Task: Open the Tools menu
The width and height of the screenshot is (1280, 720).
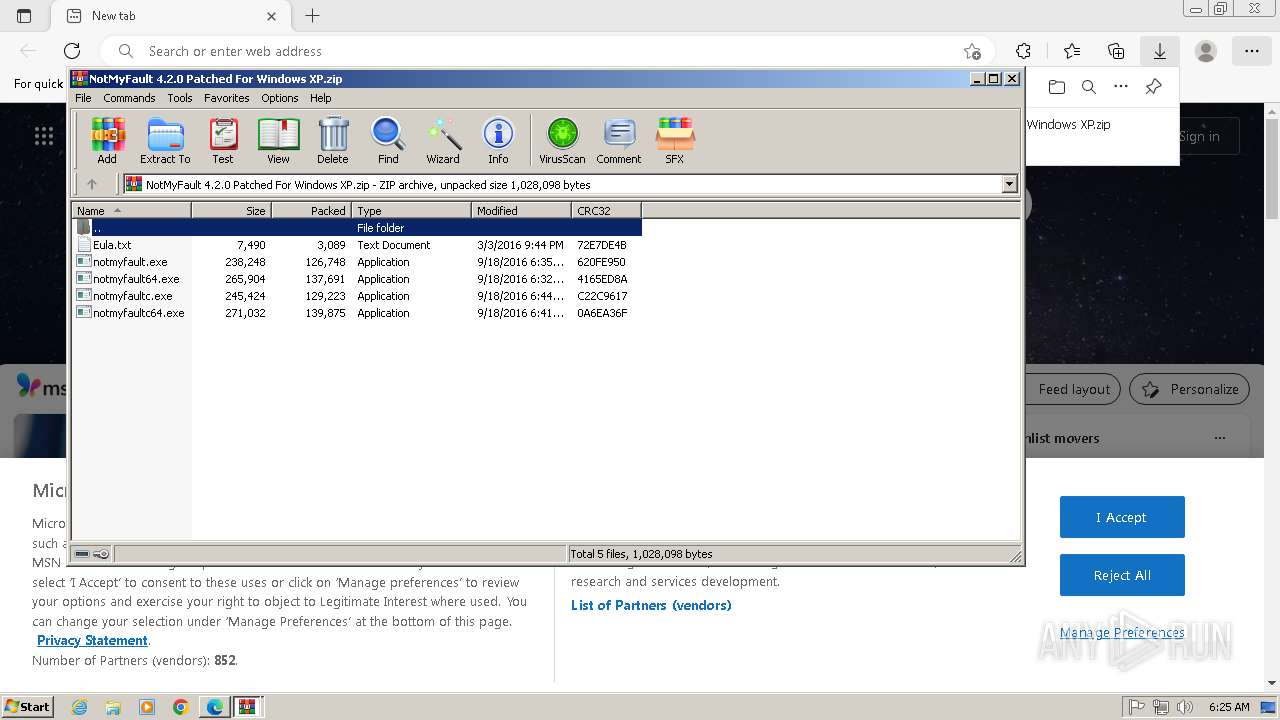Action: point(180,98)
